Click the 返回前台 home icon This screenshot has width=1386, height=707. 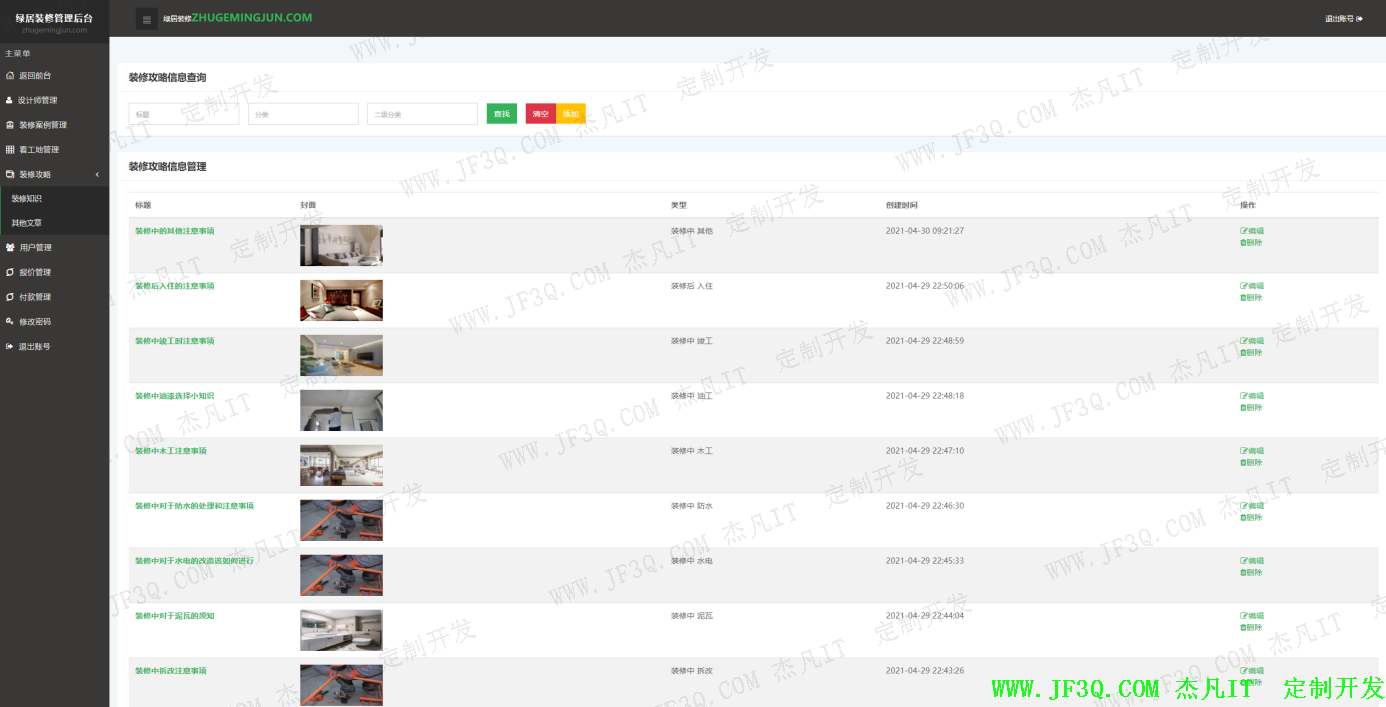point(10,76)
